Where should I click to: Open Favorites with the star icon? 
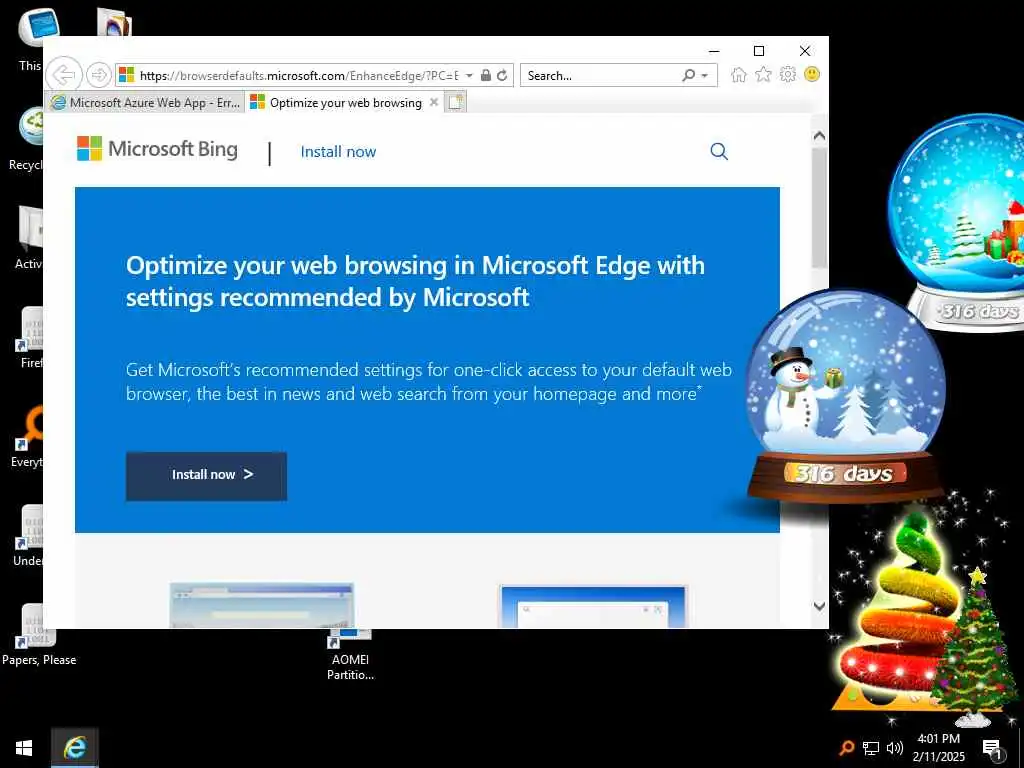click(763, 74)
